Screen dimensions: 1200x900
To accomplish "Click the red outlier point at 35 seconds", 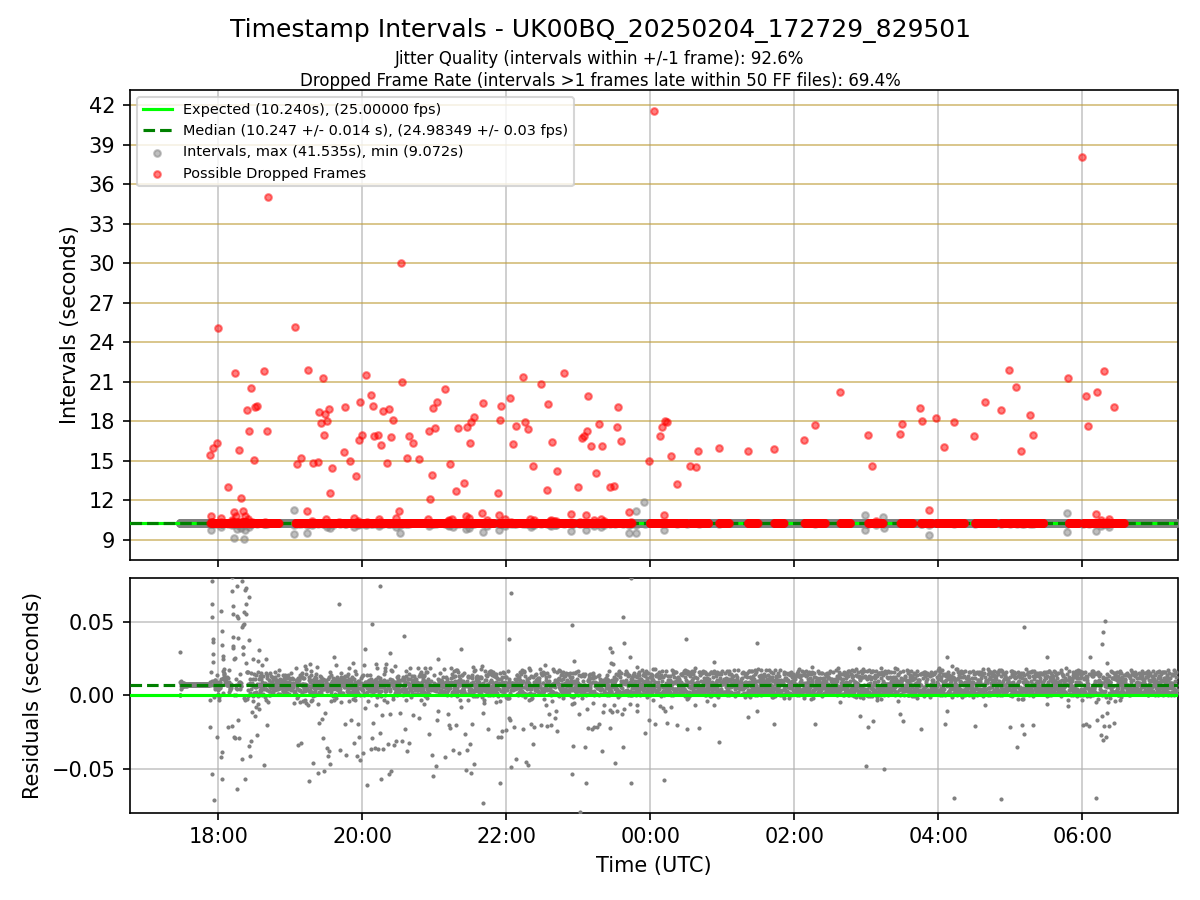I will 268,197.
